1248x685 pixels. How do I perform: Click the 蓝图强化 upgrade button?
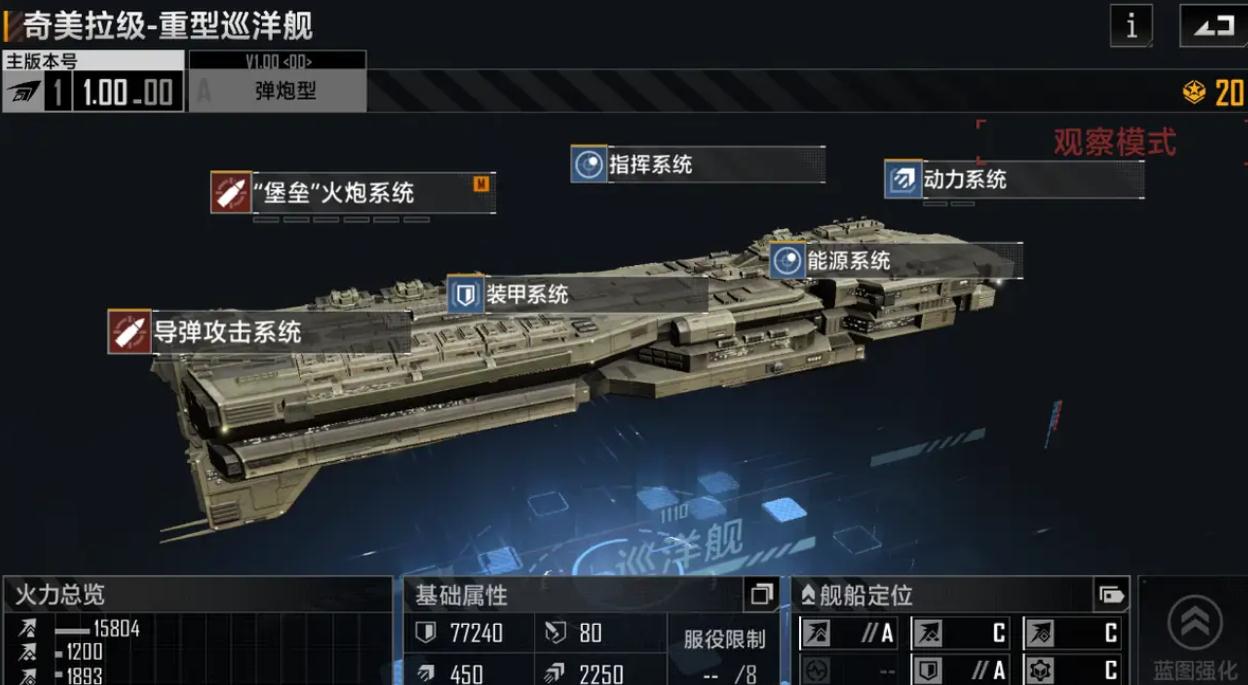click(x=1194, y=636)
